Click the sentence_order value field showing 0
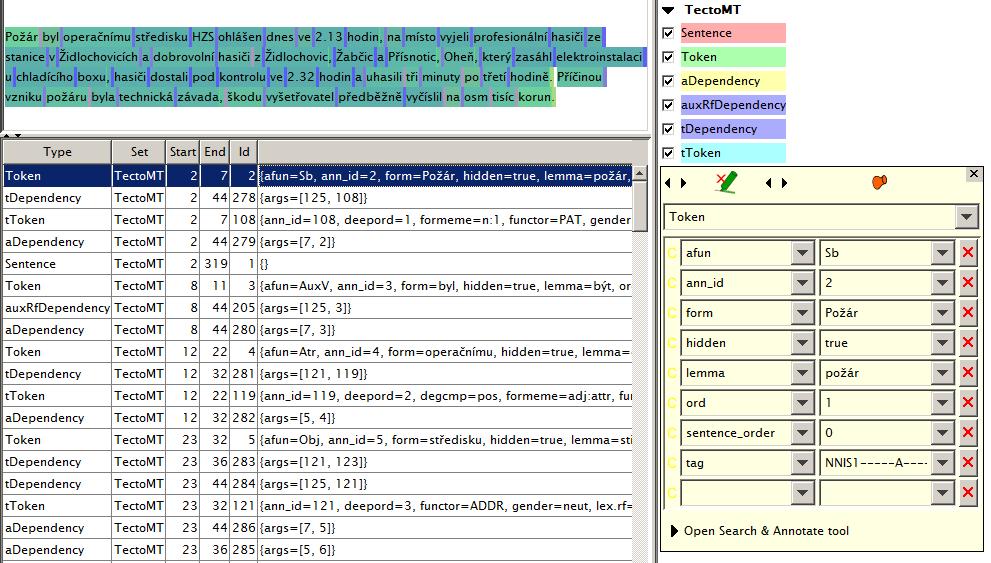Viewport: 991px width, 563px height. click(x=876, y=433)
